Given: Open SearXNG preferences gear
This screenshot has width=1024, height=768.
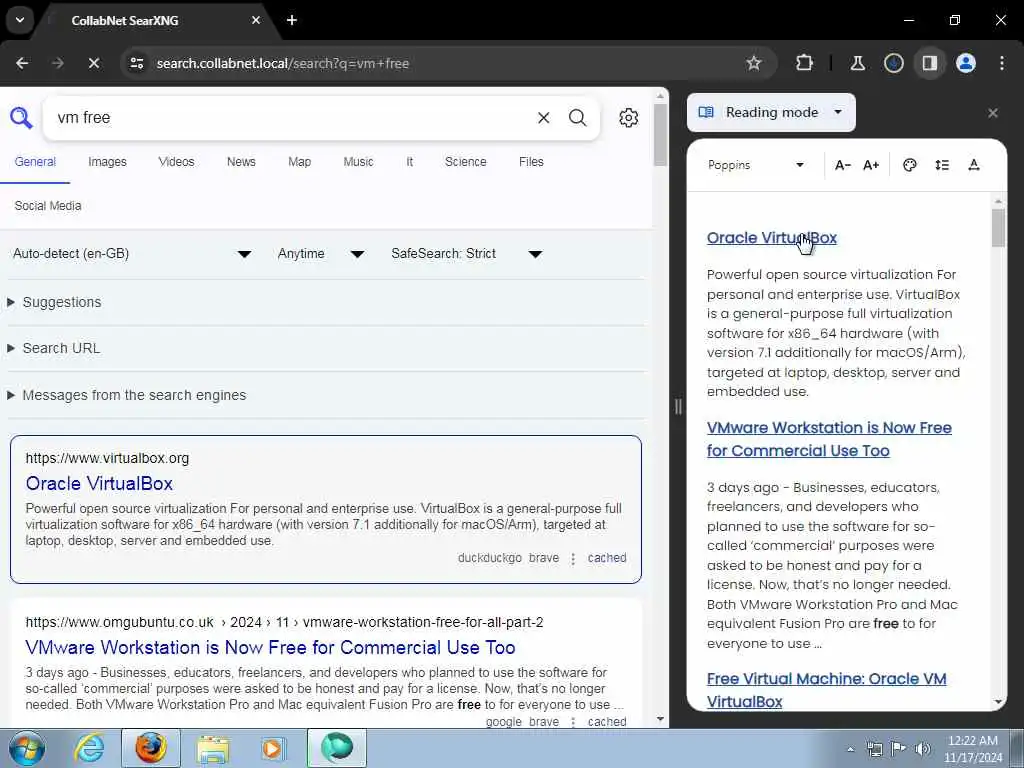Looking at the screenshot, I should pyautogui.click(x=628, y=118).
